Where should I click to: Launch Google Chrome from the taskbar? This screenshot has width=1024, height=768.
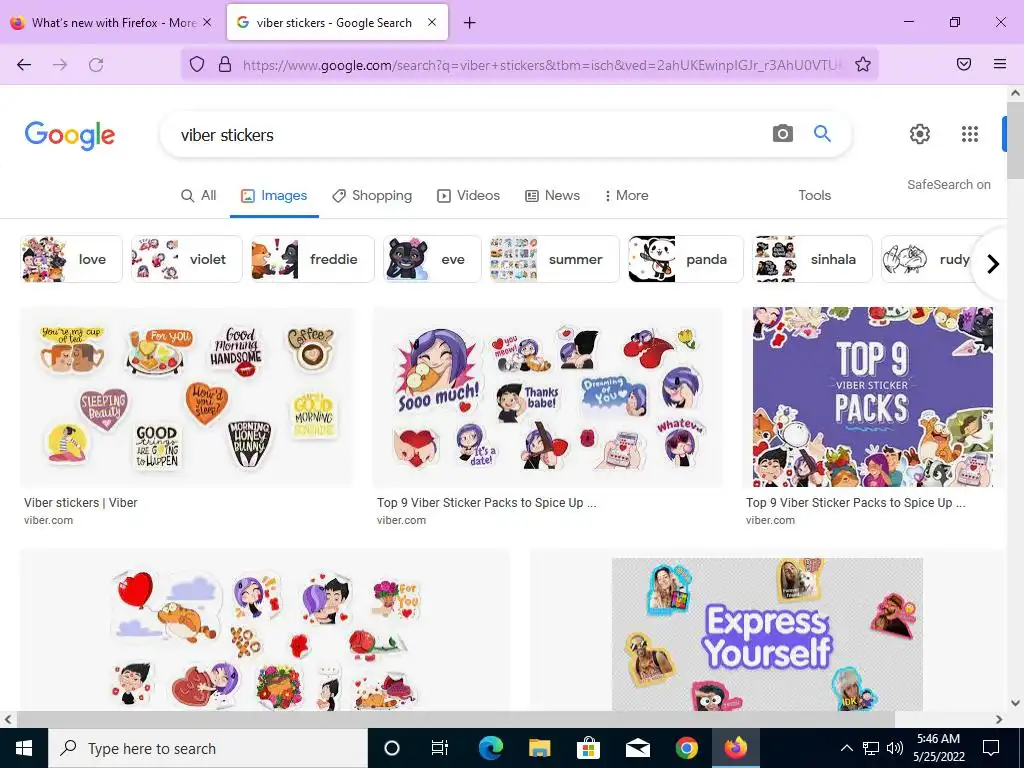point(686,748)
